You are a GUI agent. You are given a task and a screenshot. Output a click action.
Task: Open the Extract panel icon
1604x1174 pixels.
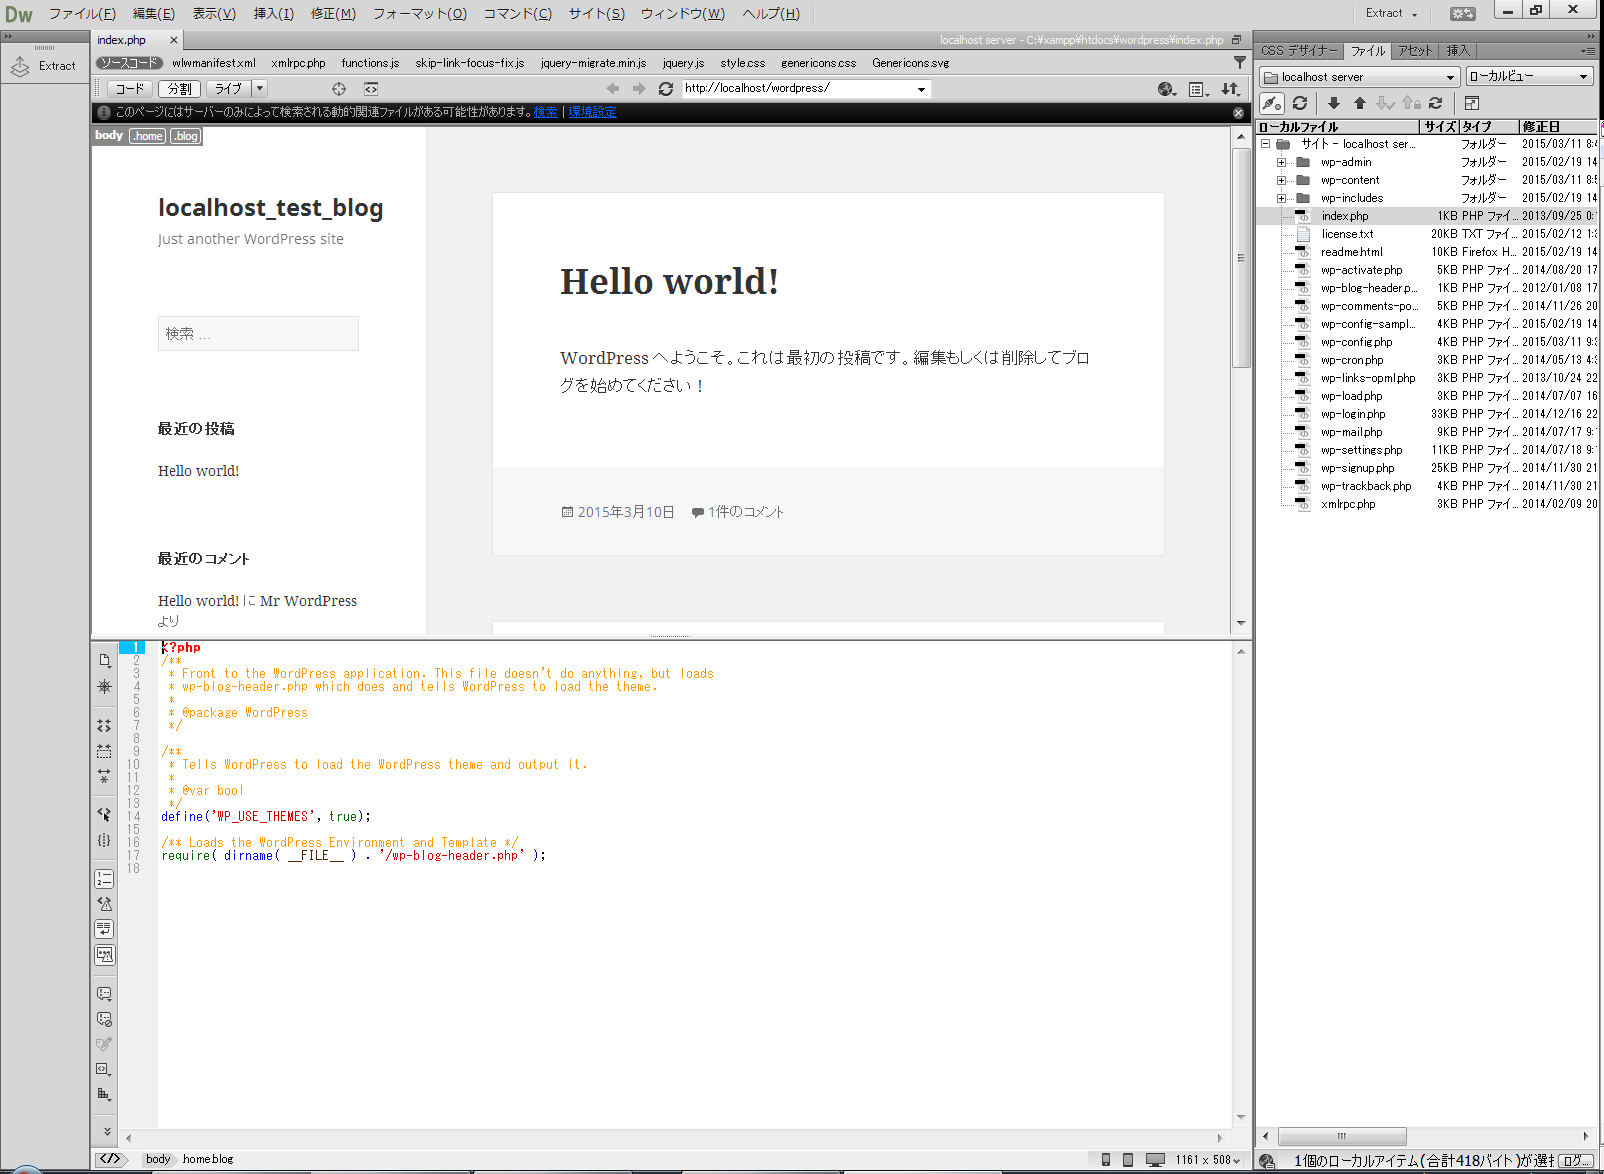tap(20, 66)
